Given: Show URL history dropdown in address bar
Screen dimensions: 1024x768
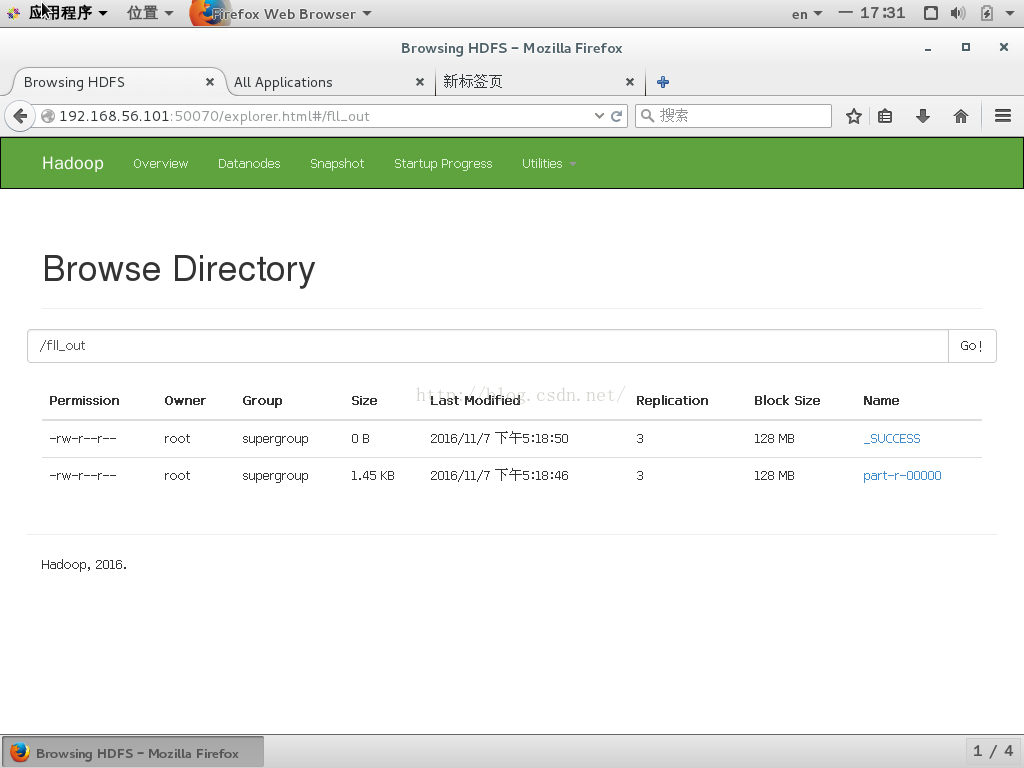Looking at the screenshot, I should [x=599, y=116].
